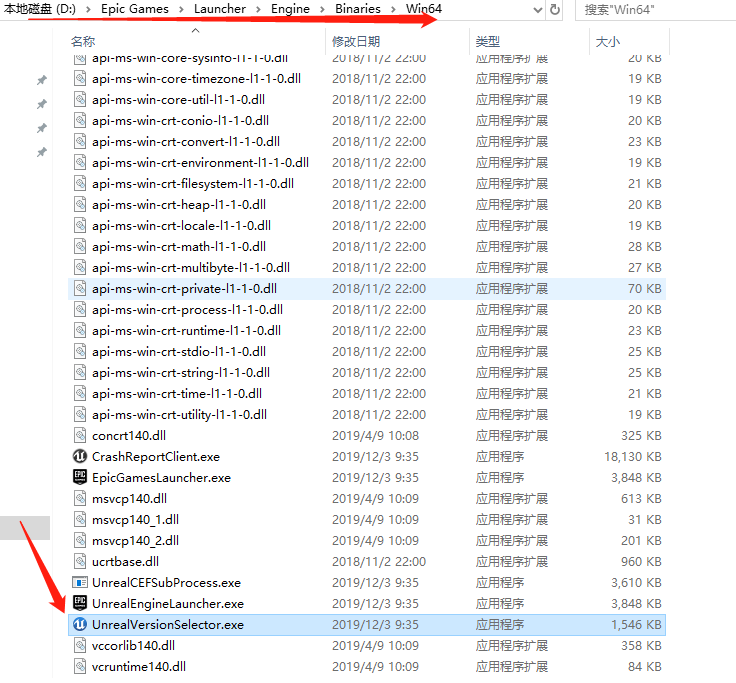Click the 搜索"Win64" search box
Image resolution: width=736 pixels, height=683 pixels.
tap(656, 10)
